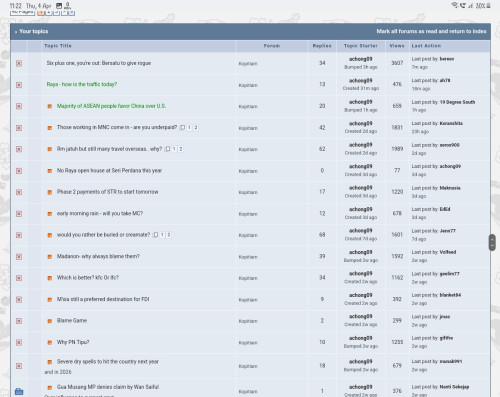
Task: Open topic 'Madanon- why always blame them?'
Action: [x=98, y=256]
